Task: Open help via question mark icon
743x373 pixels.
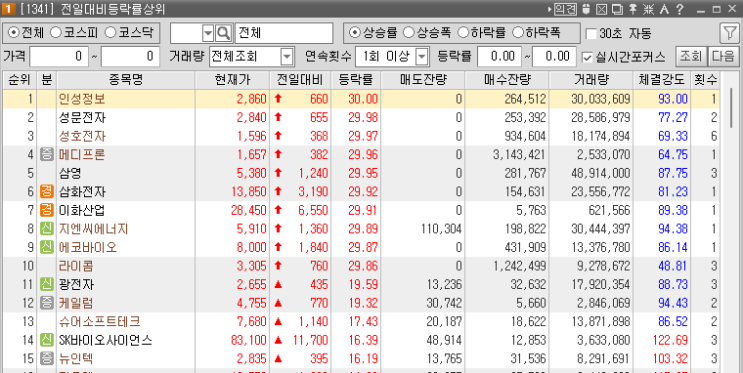Action: (680, 9)
